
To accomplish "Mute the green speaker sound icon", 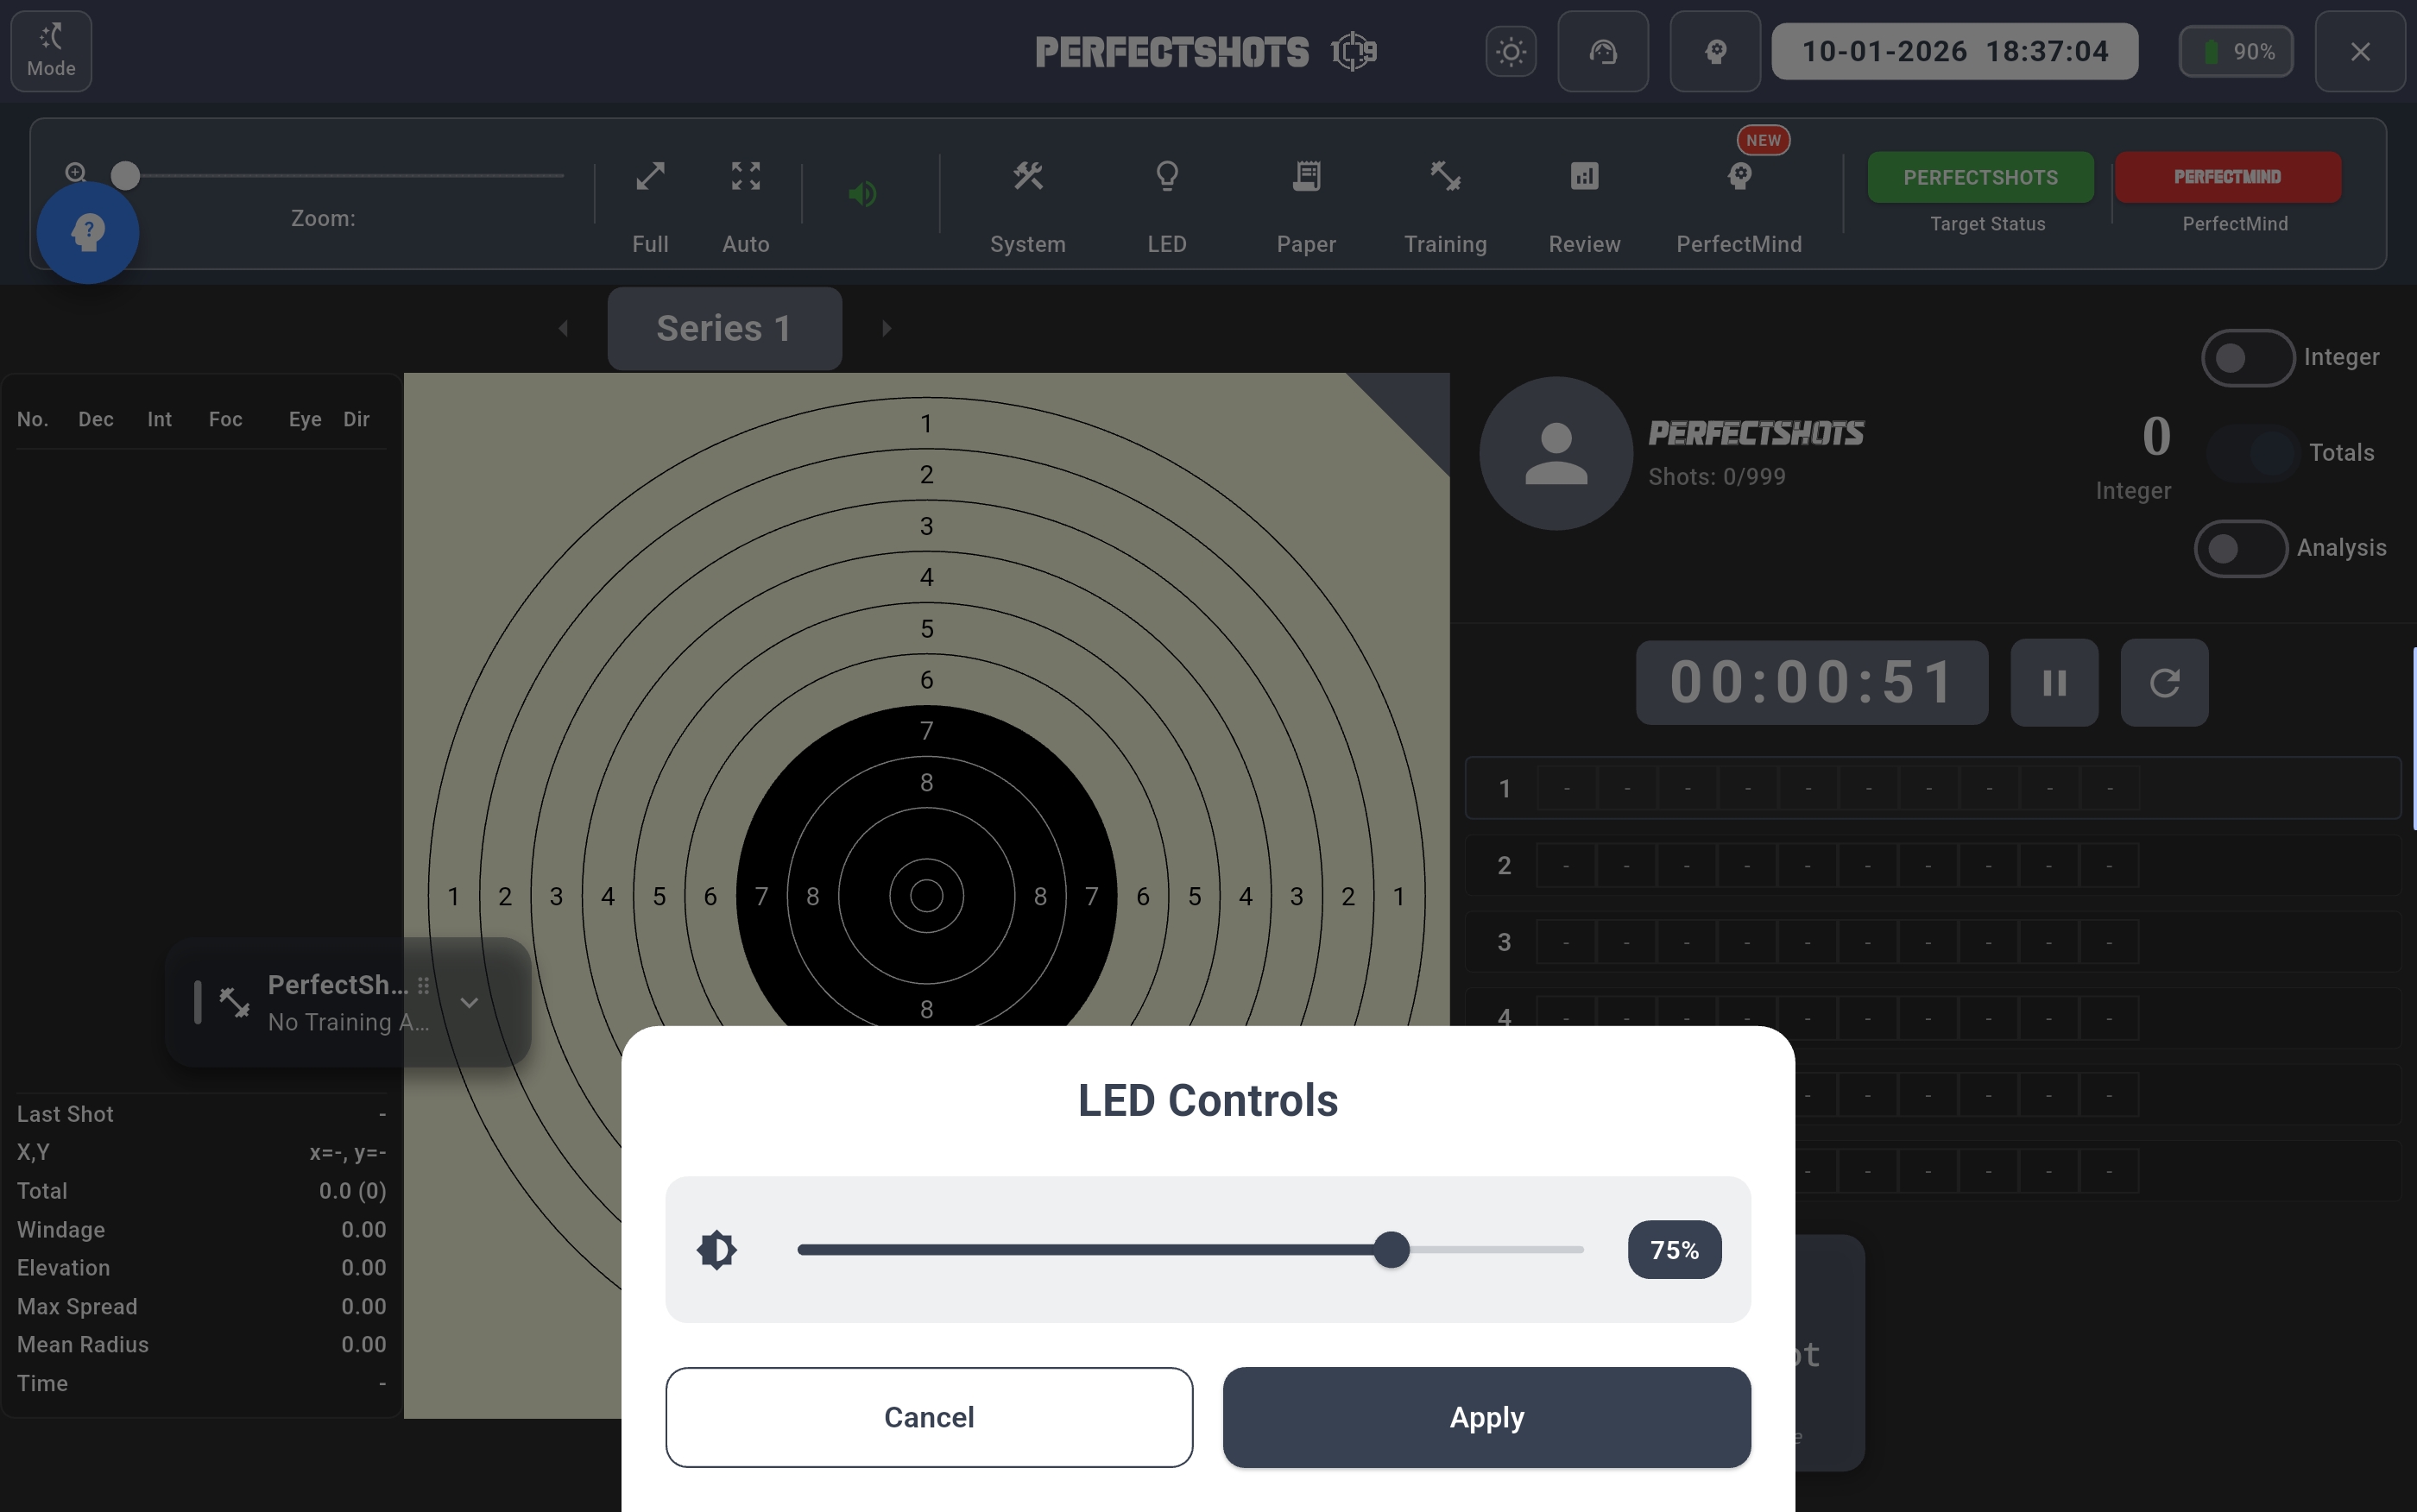I will click(x=862, y=194).
